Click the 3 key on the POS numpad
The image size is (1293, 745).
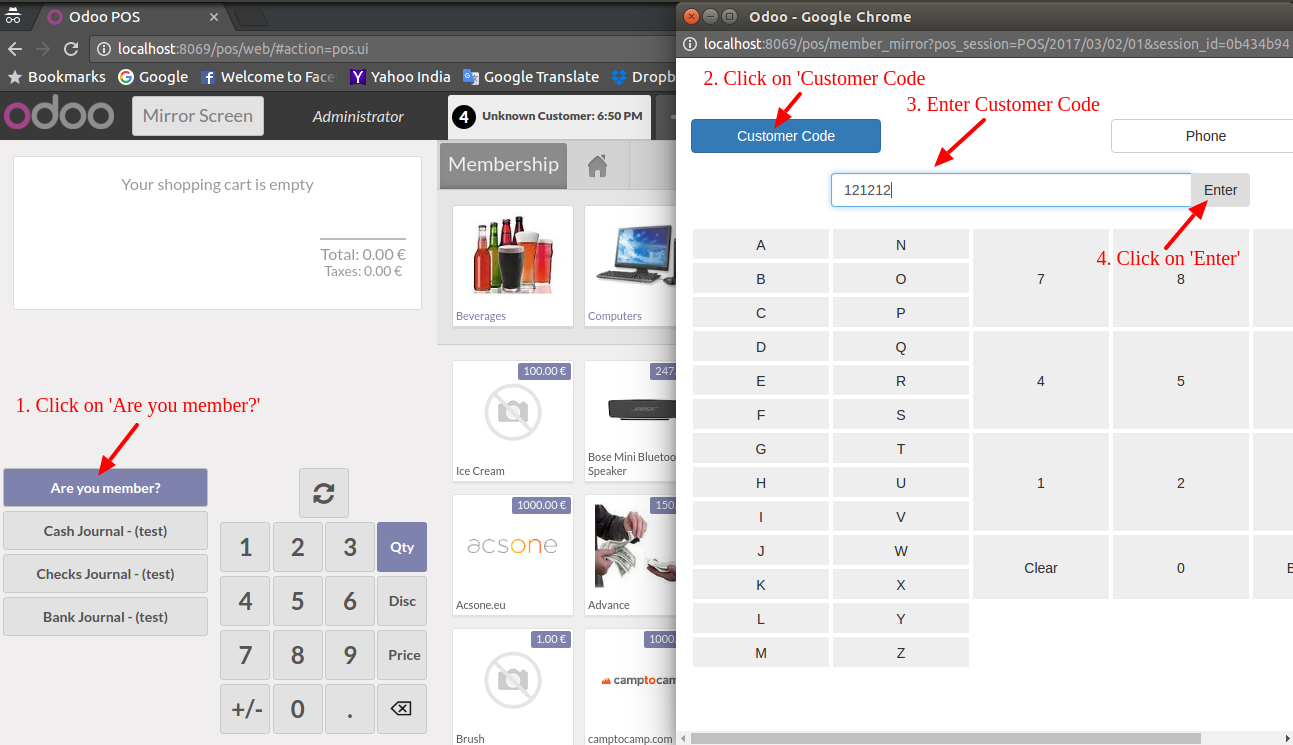(x=350, y=547)
